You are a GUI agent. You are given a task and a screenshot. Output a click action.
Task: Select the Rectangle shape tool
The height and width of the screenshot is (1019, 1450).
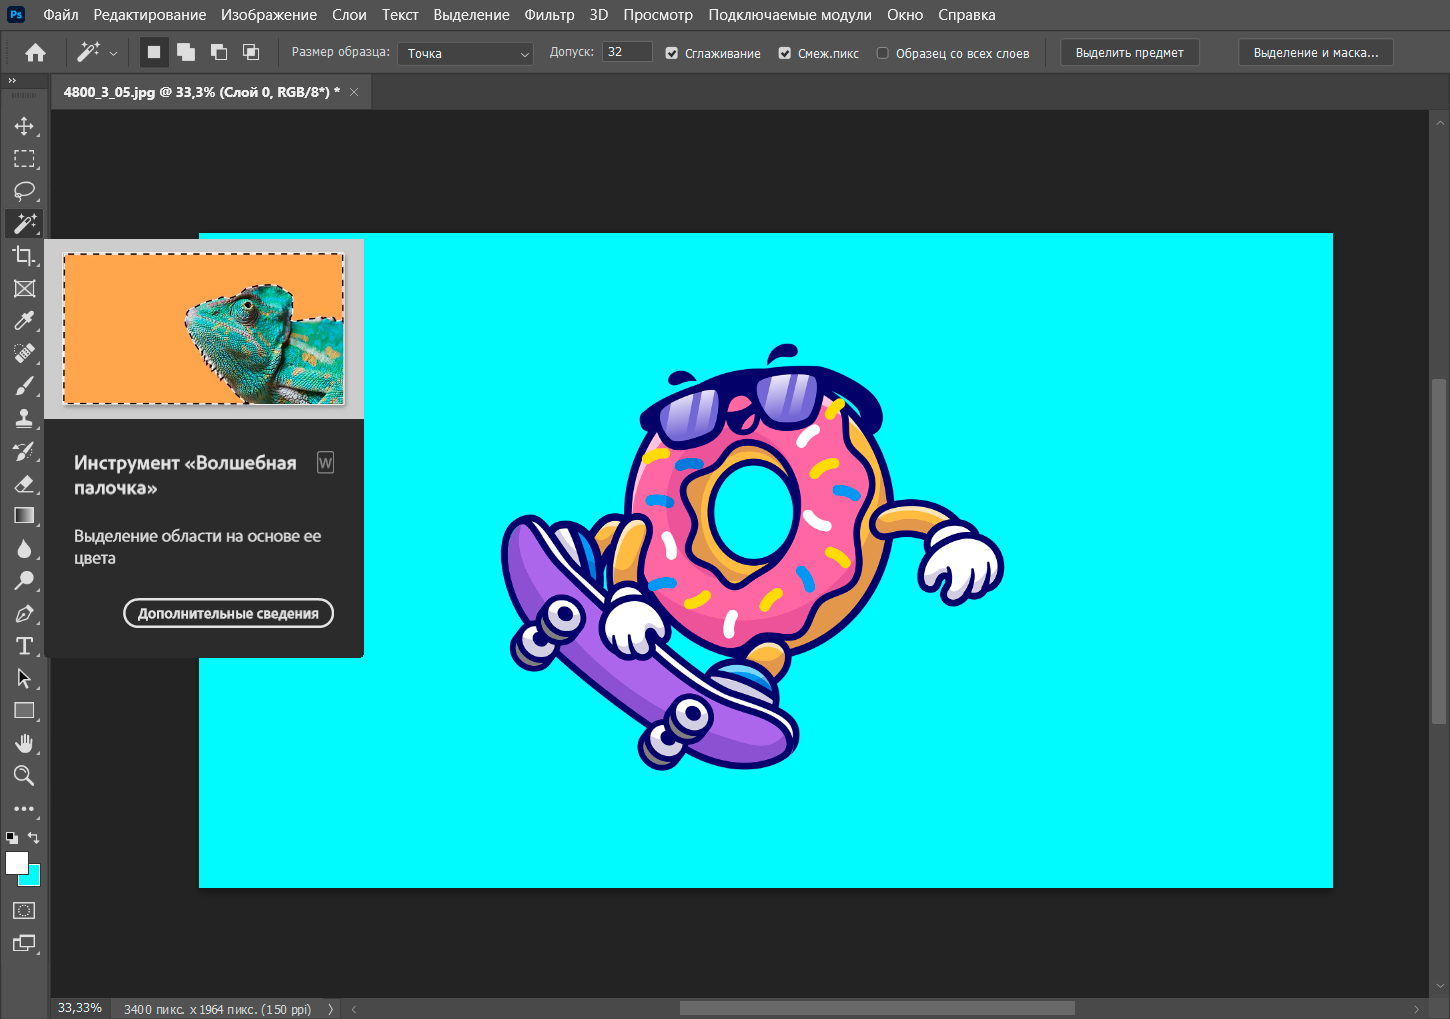pyautogui.click(x=24, y=711)
